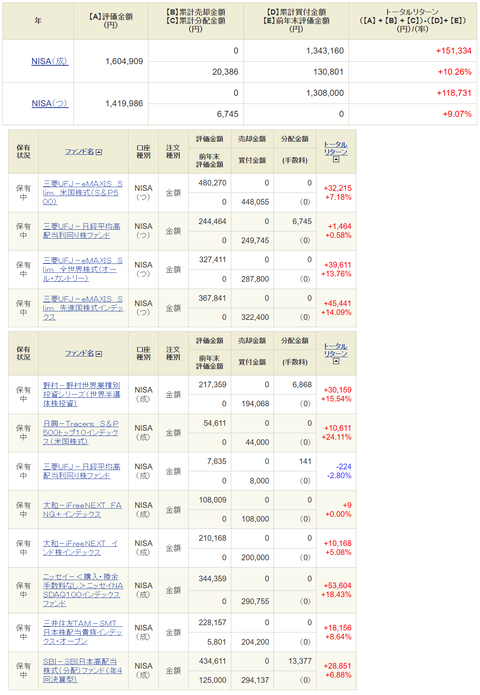This screenshot has width=480, height=695.
Task: Open eMAXIS Slim 先進国株式インデックス fund link
Action: (83, 308)
